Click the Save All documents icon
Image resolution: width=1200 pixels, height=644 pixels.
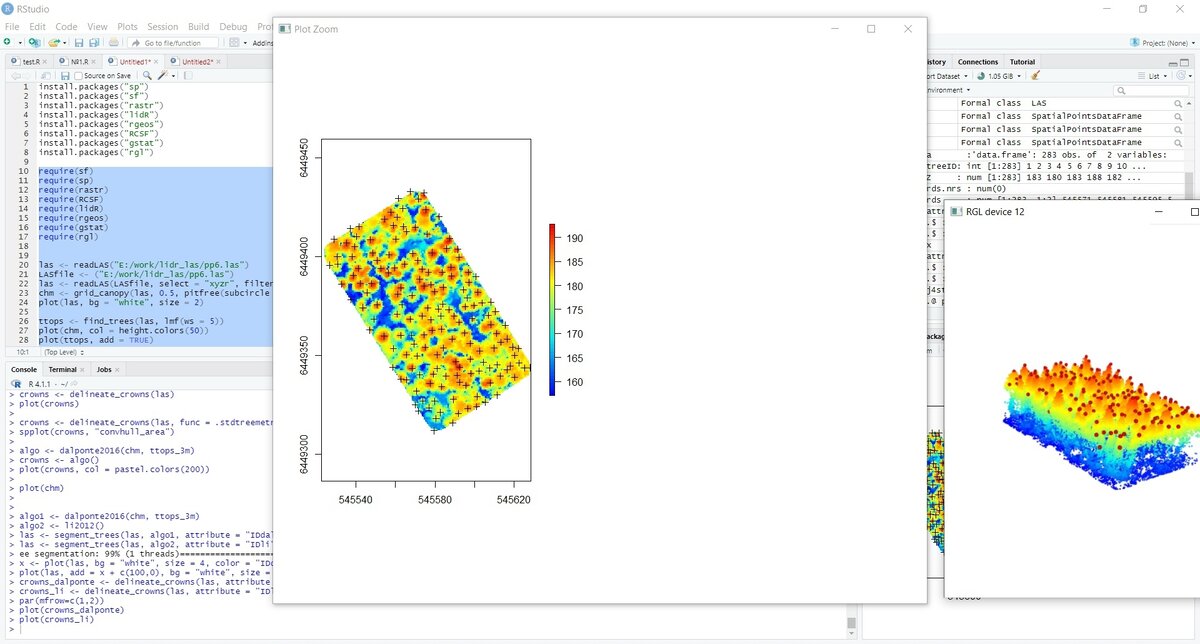click(x=94, y=43)
